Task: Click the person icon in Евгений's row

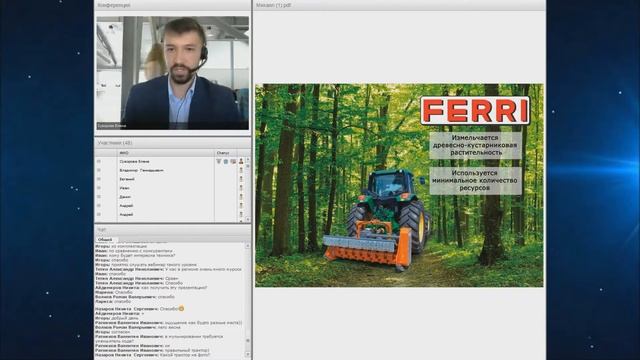Action: [x=241, y=179]
